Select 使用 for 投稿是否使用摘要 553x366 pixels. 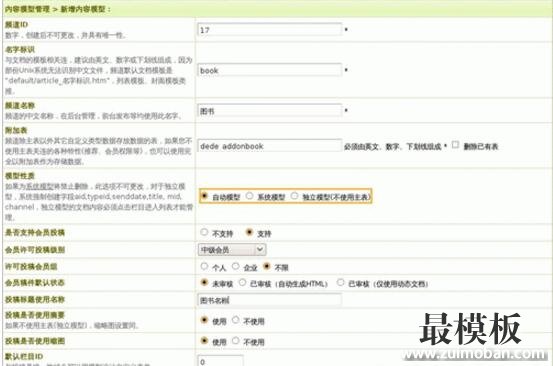coord(204,320)
